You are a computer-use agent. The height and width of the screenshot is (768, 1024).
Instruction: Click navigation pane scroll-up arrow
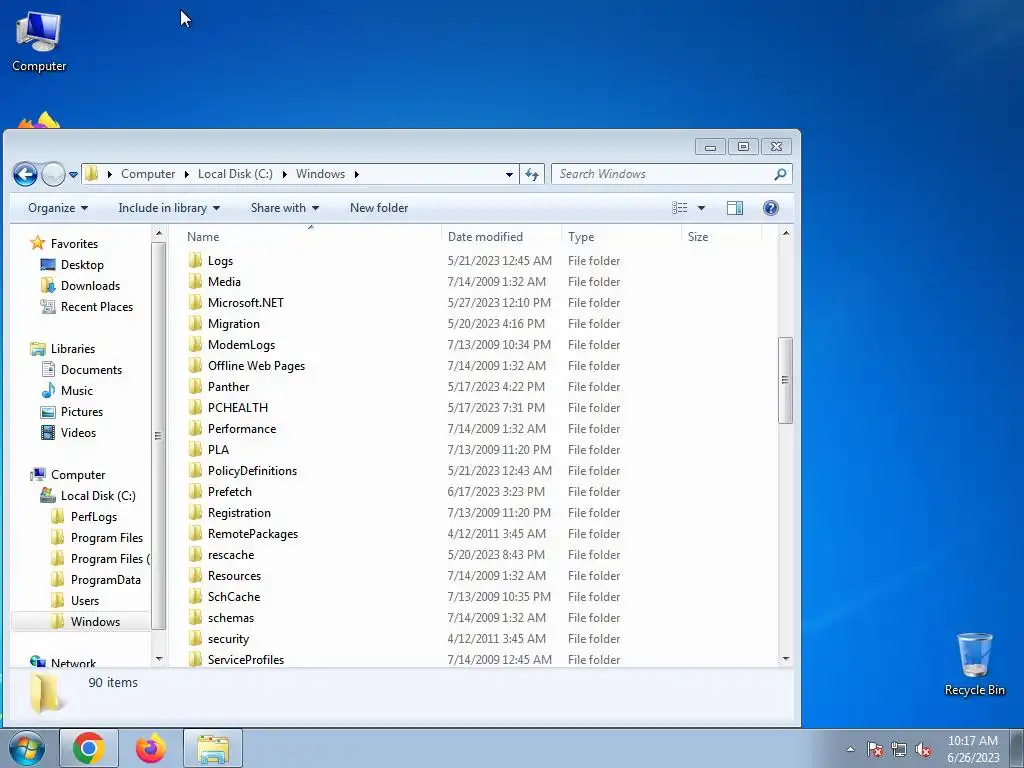158,233
